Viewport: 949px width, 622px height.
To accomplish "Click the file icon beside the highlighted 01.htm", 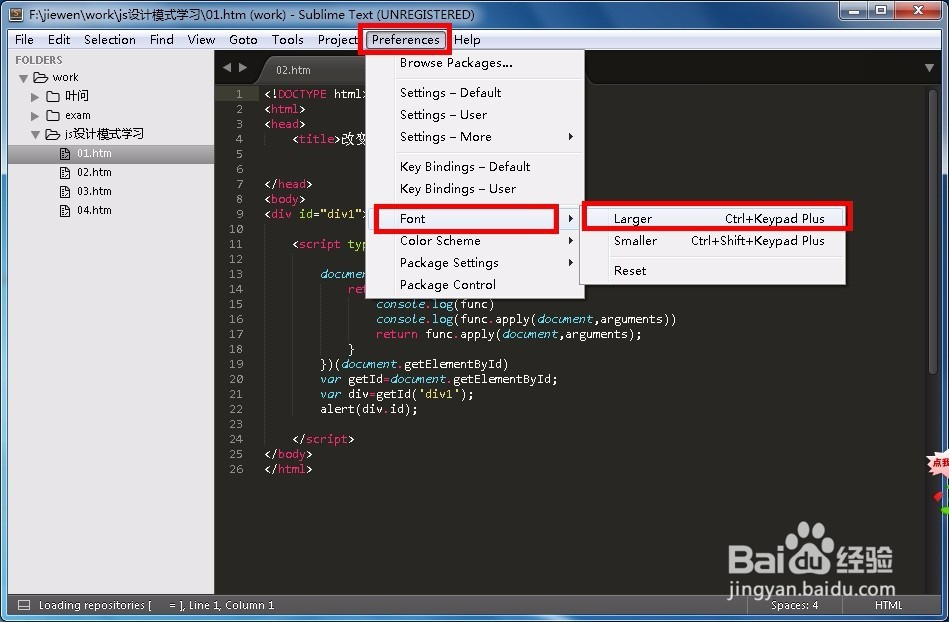I will [x=64, y=153].
